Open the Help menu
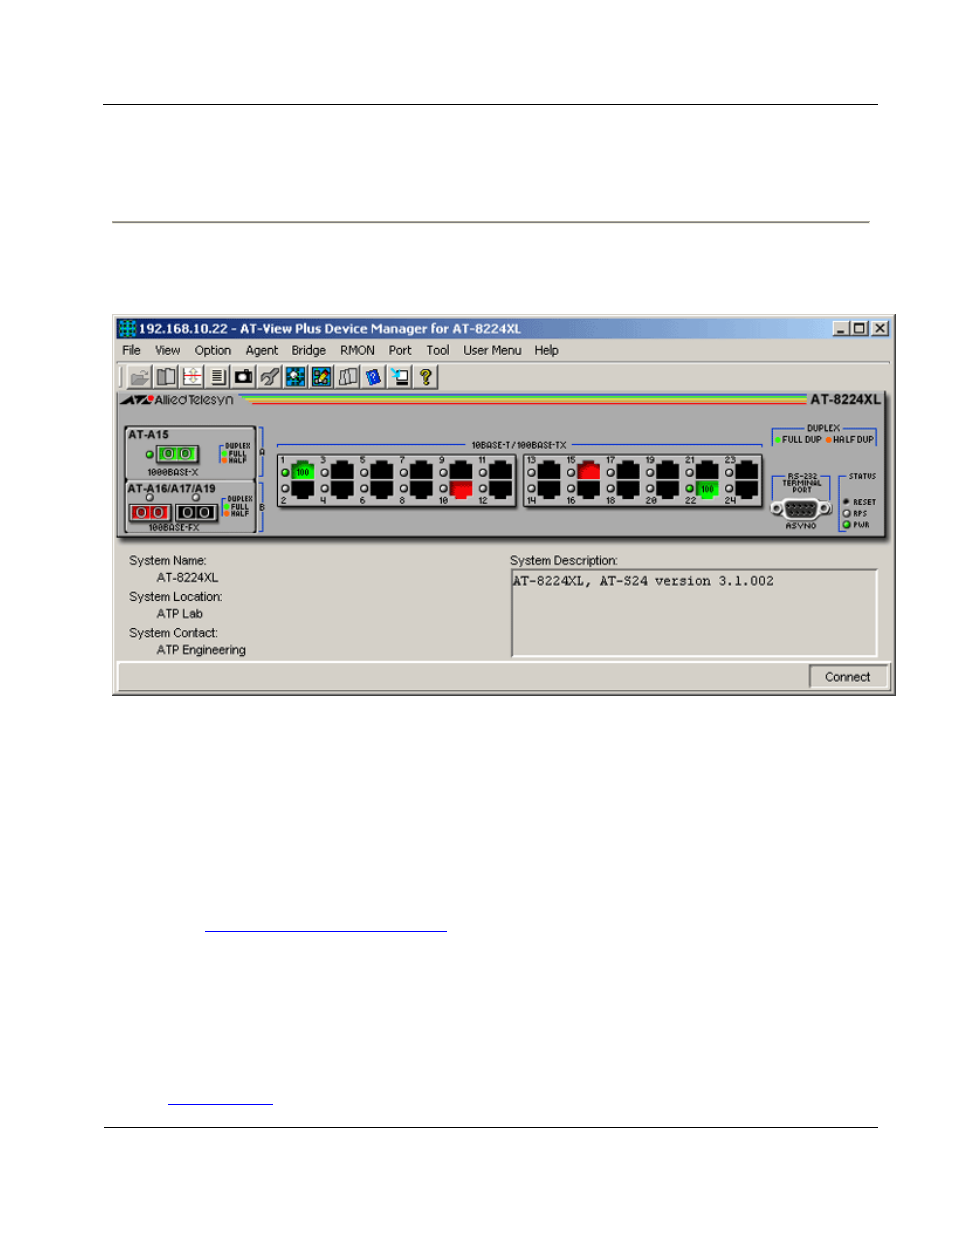 [546, 351]
